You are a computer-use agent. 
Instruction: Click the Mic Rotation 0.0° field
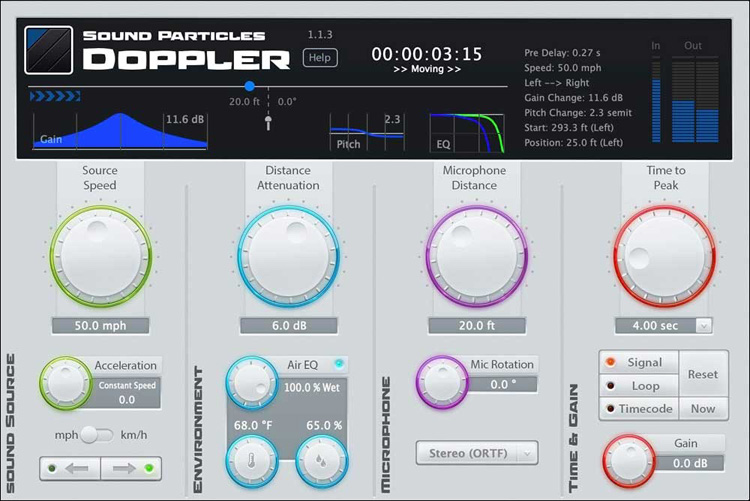[502, 385]
